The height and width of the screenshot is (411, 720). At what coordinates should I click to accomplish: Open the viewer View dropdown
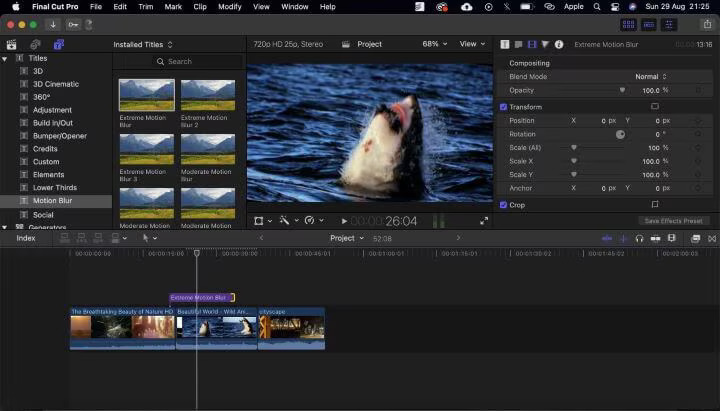point(472,44)
